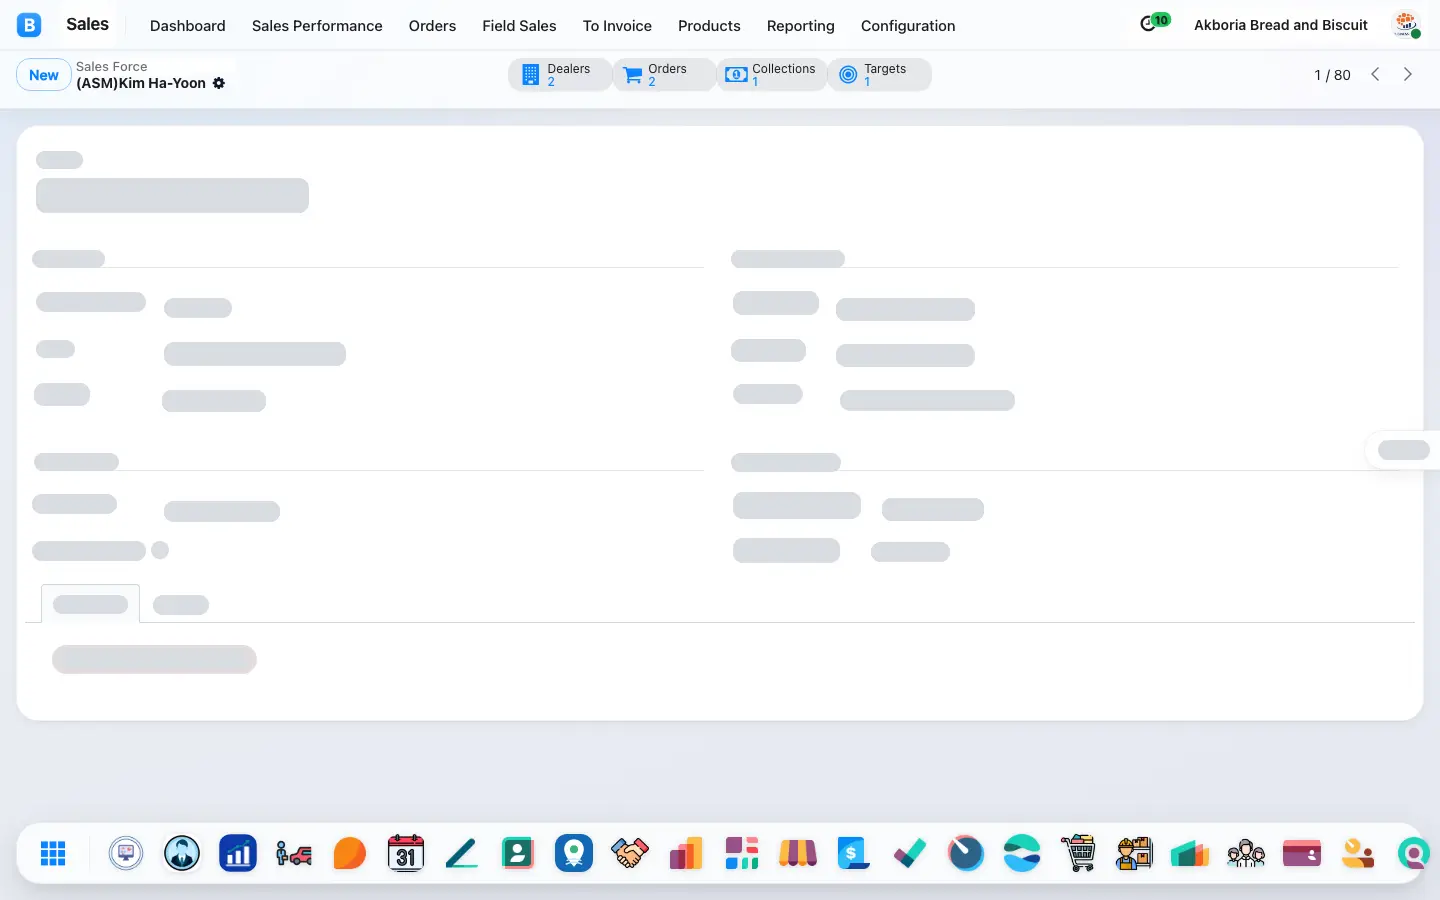Screen dimensions: 1440x900
Task: Open the blue bar chart app icon
Action: pyautogui.click(x=238, y=853)
